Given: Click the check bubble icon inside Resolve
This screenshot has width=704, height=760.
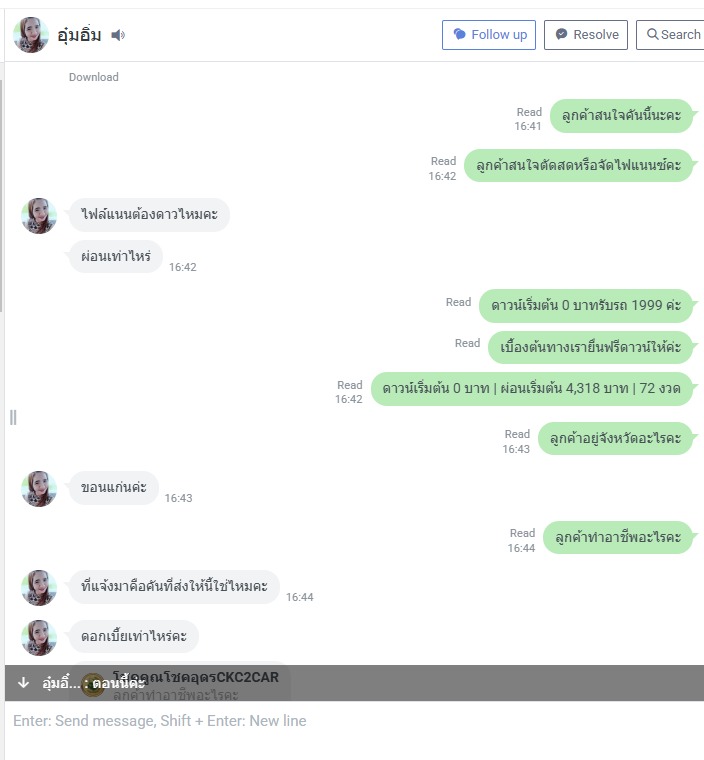Looking at the screenshot, I should pos(561,34).
